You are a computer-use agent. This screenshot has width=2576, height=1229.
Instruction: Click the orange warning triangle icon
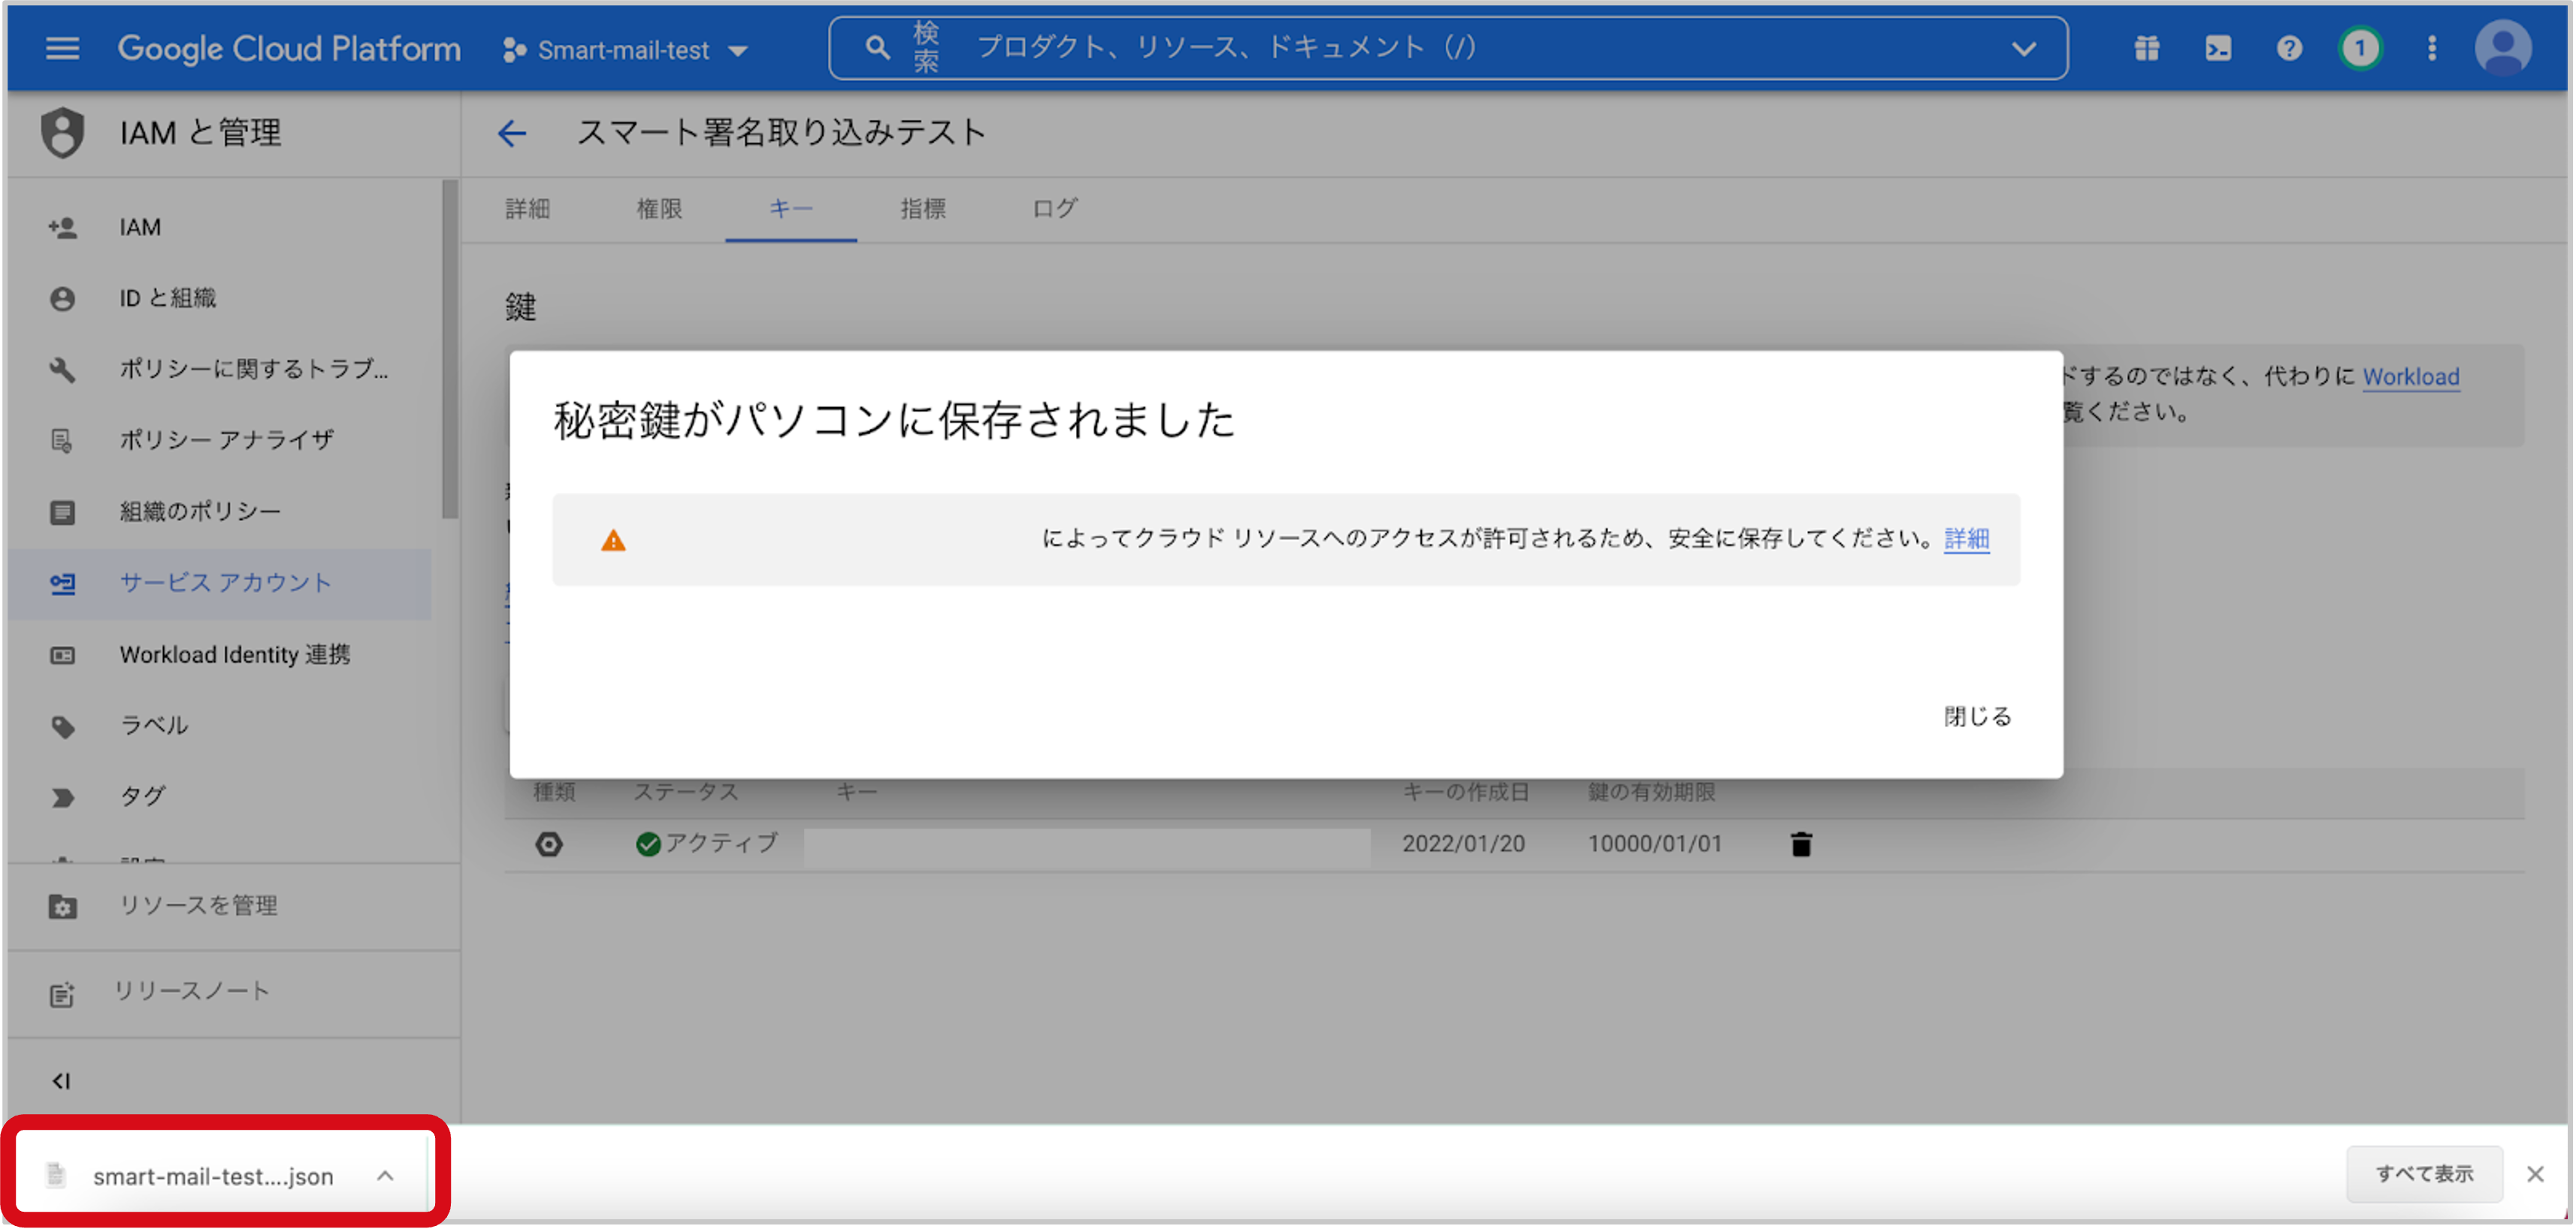[613, 541]
